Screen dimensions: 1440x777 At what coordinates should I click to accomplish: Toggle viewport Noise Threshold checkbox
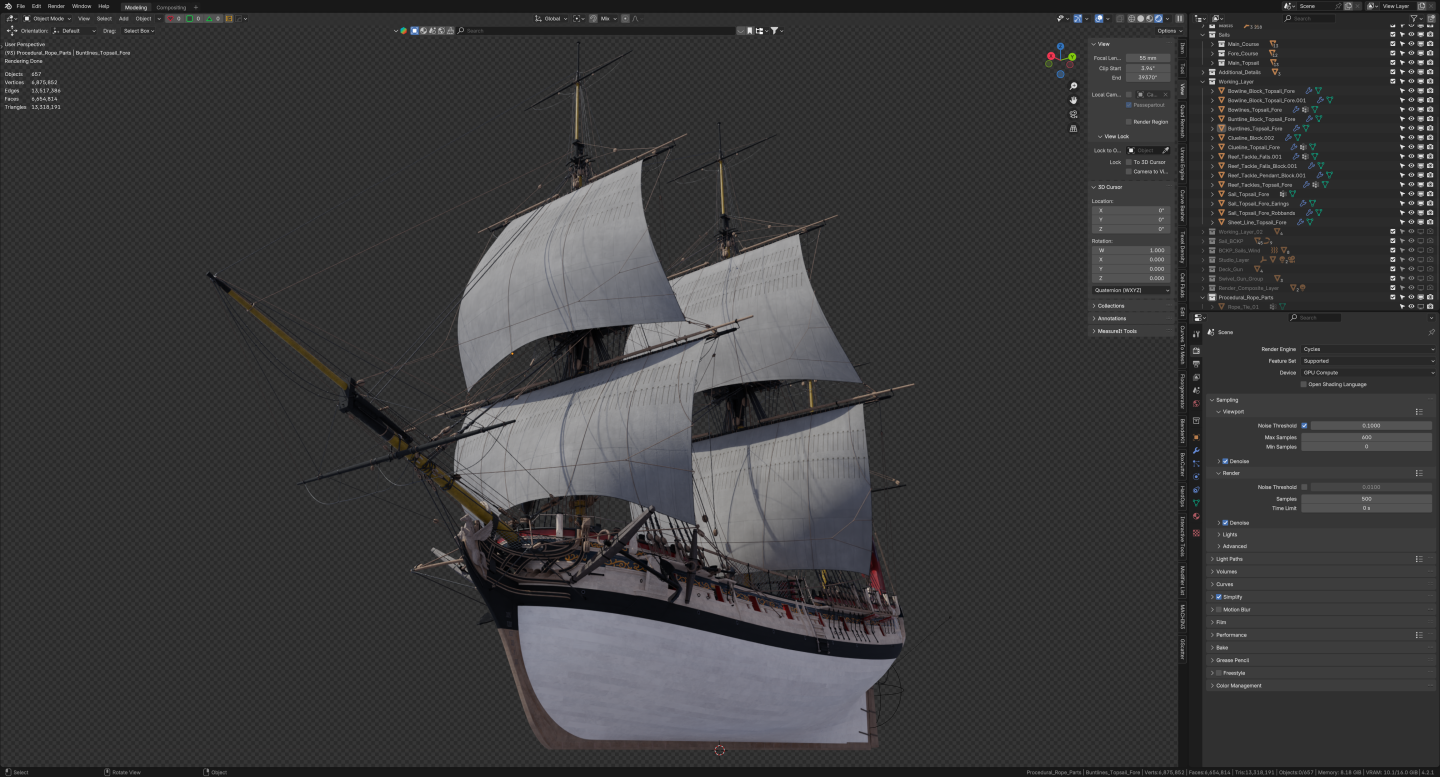tap(1304, 425)
